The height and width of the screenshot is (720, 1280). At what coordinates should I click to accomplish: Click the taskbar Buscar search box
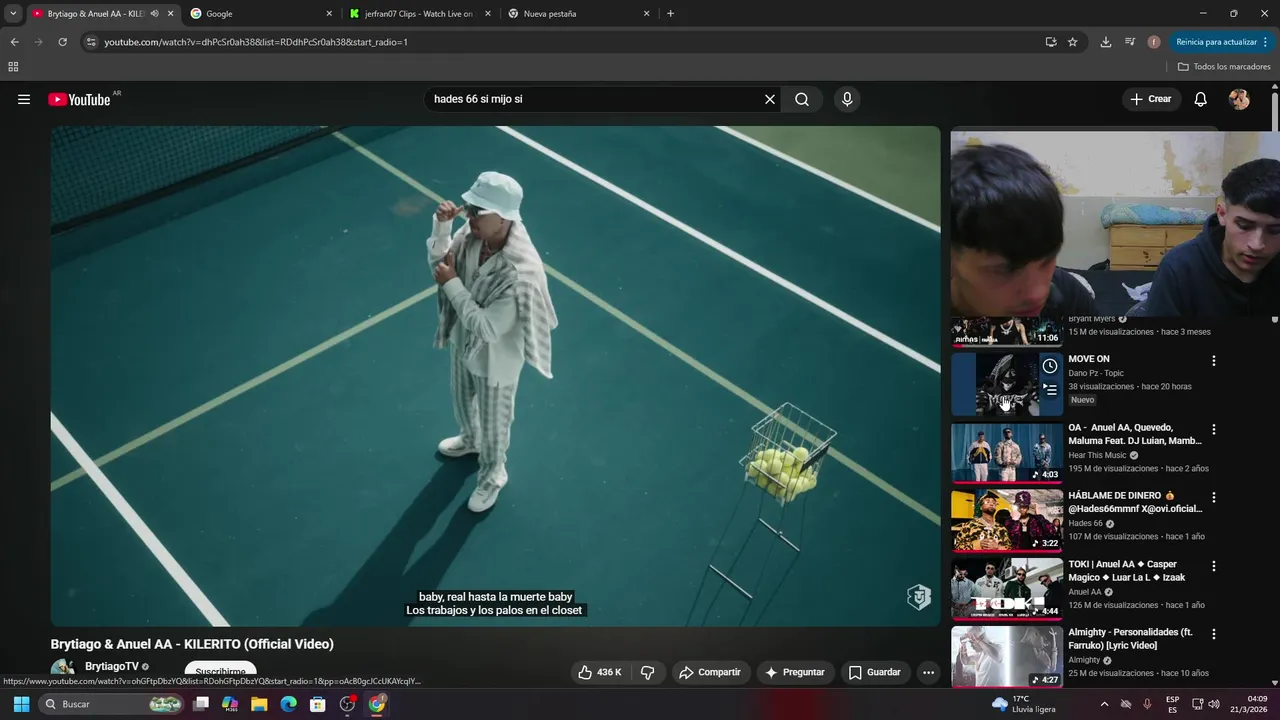click(112, 704)
